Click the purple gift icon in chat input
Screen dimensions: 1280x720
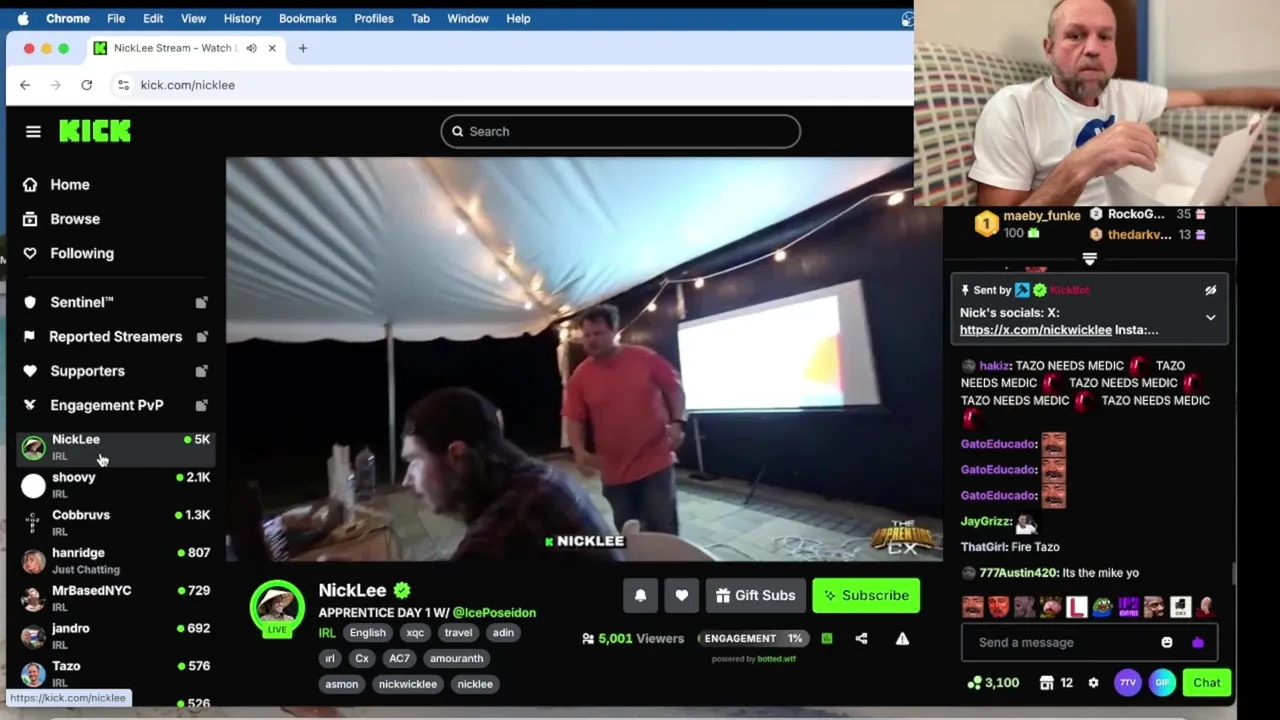click(x=1198, y=642)
